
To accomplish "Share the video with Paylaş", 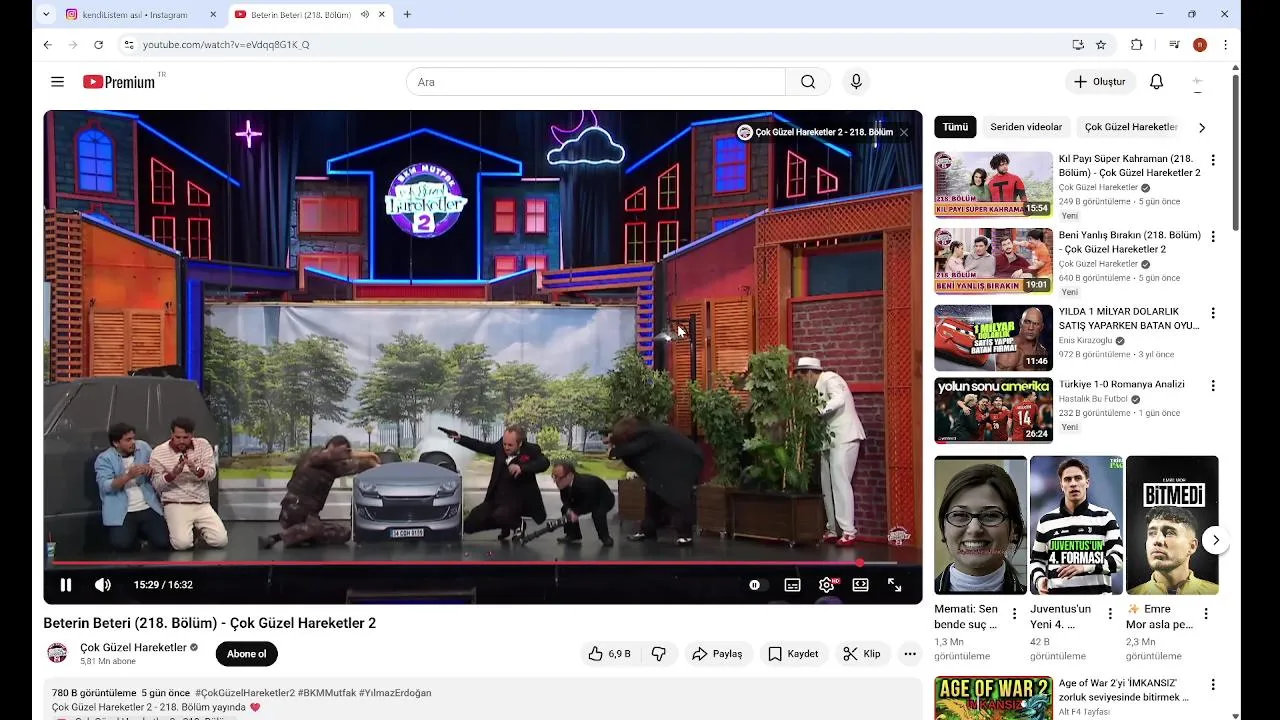I will point(718,654).
